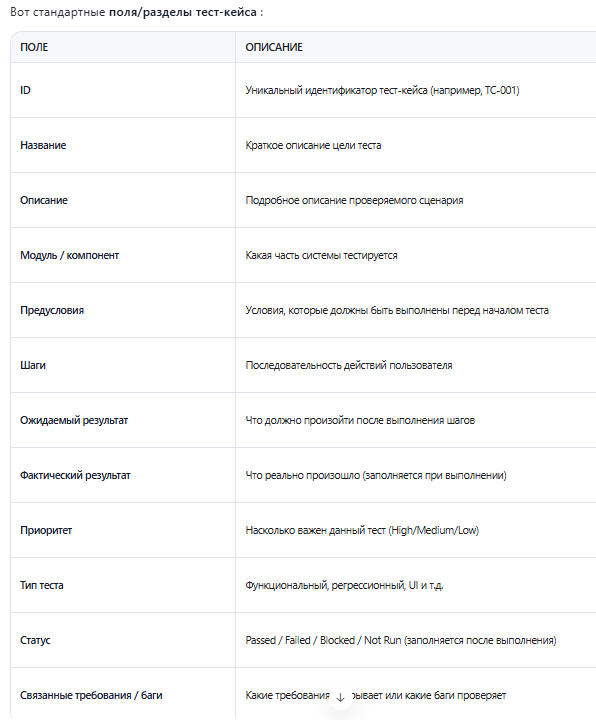Click the Краткое описание цели теста text
Screen dimensions: 596x720
tap(313, 145)
